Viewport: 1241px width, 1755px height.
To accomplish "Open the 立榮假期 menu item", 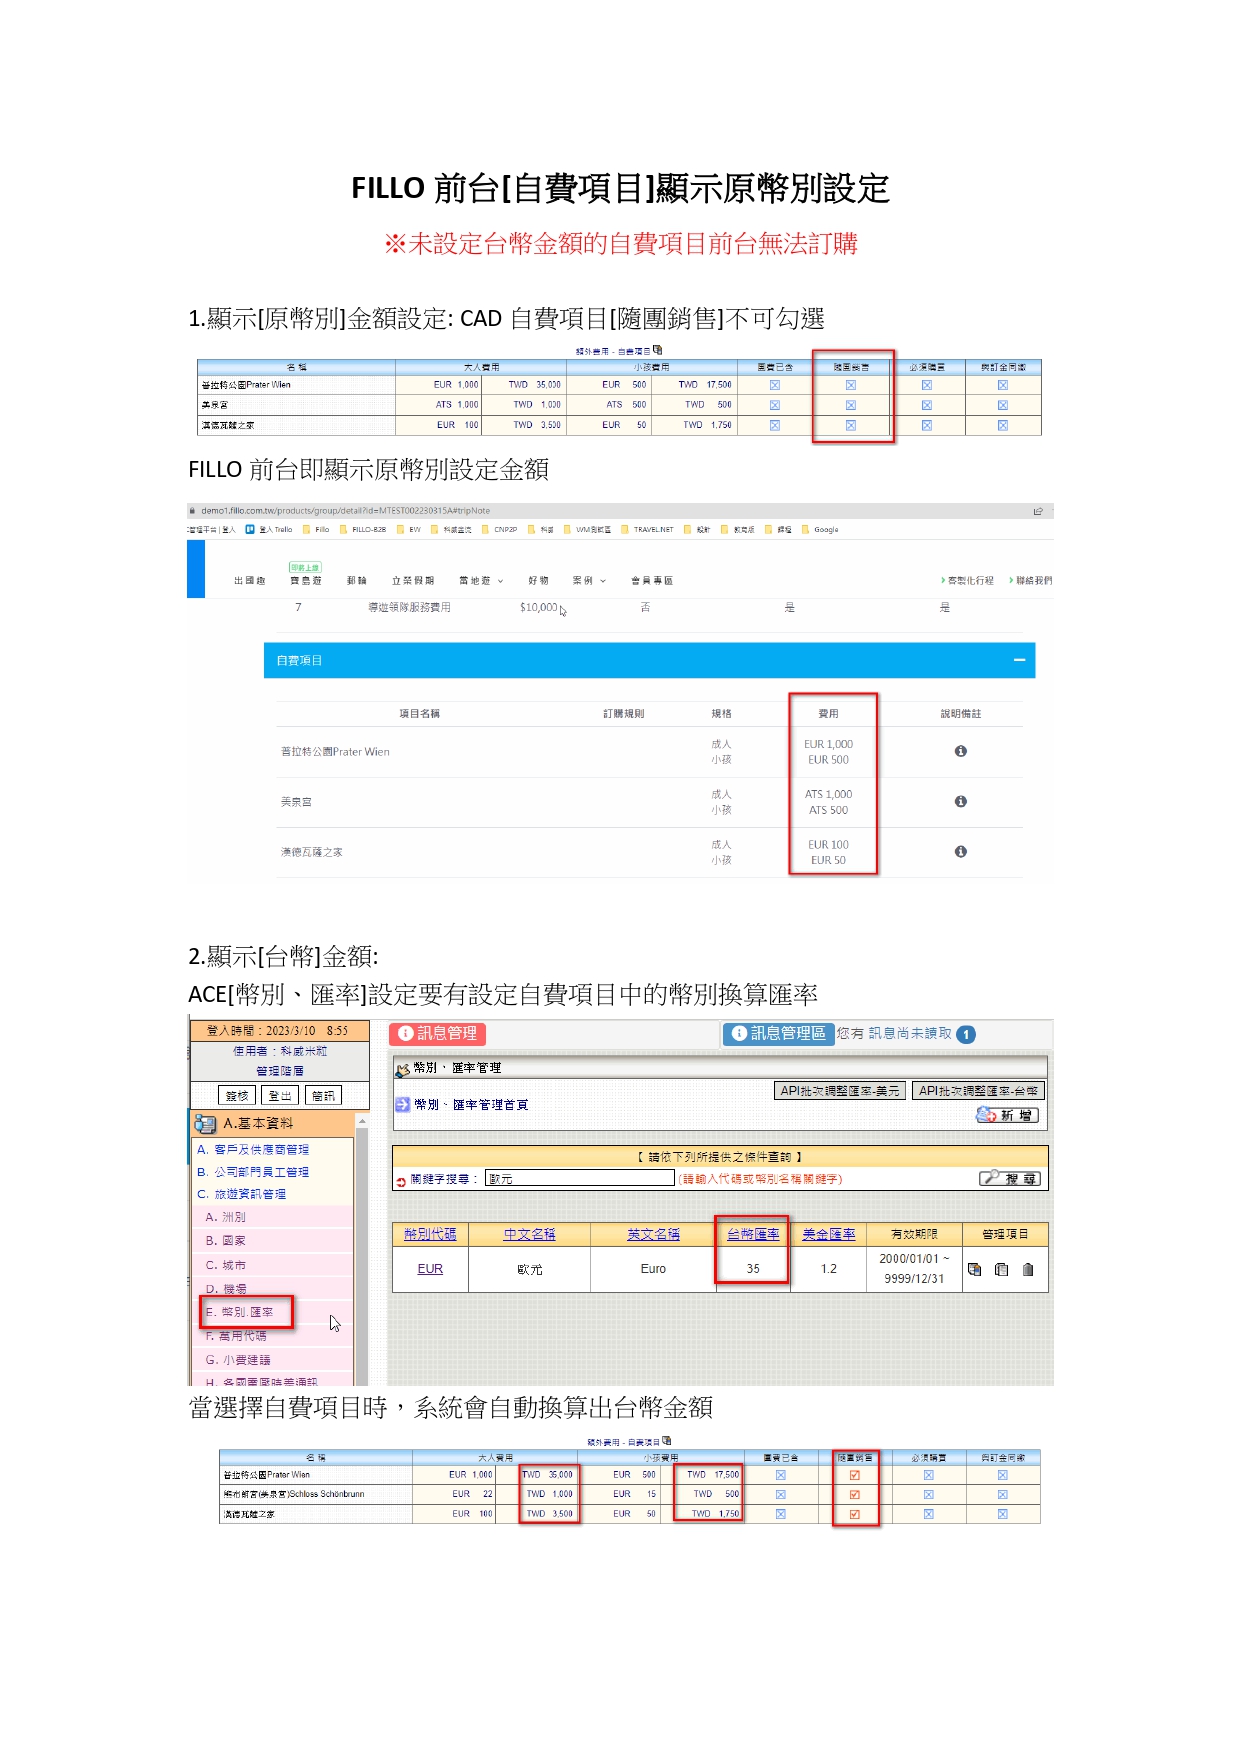I will point(413,581).
